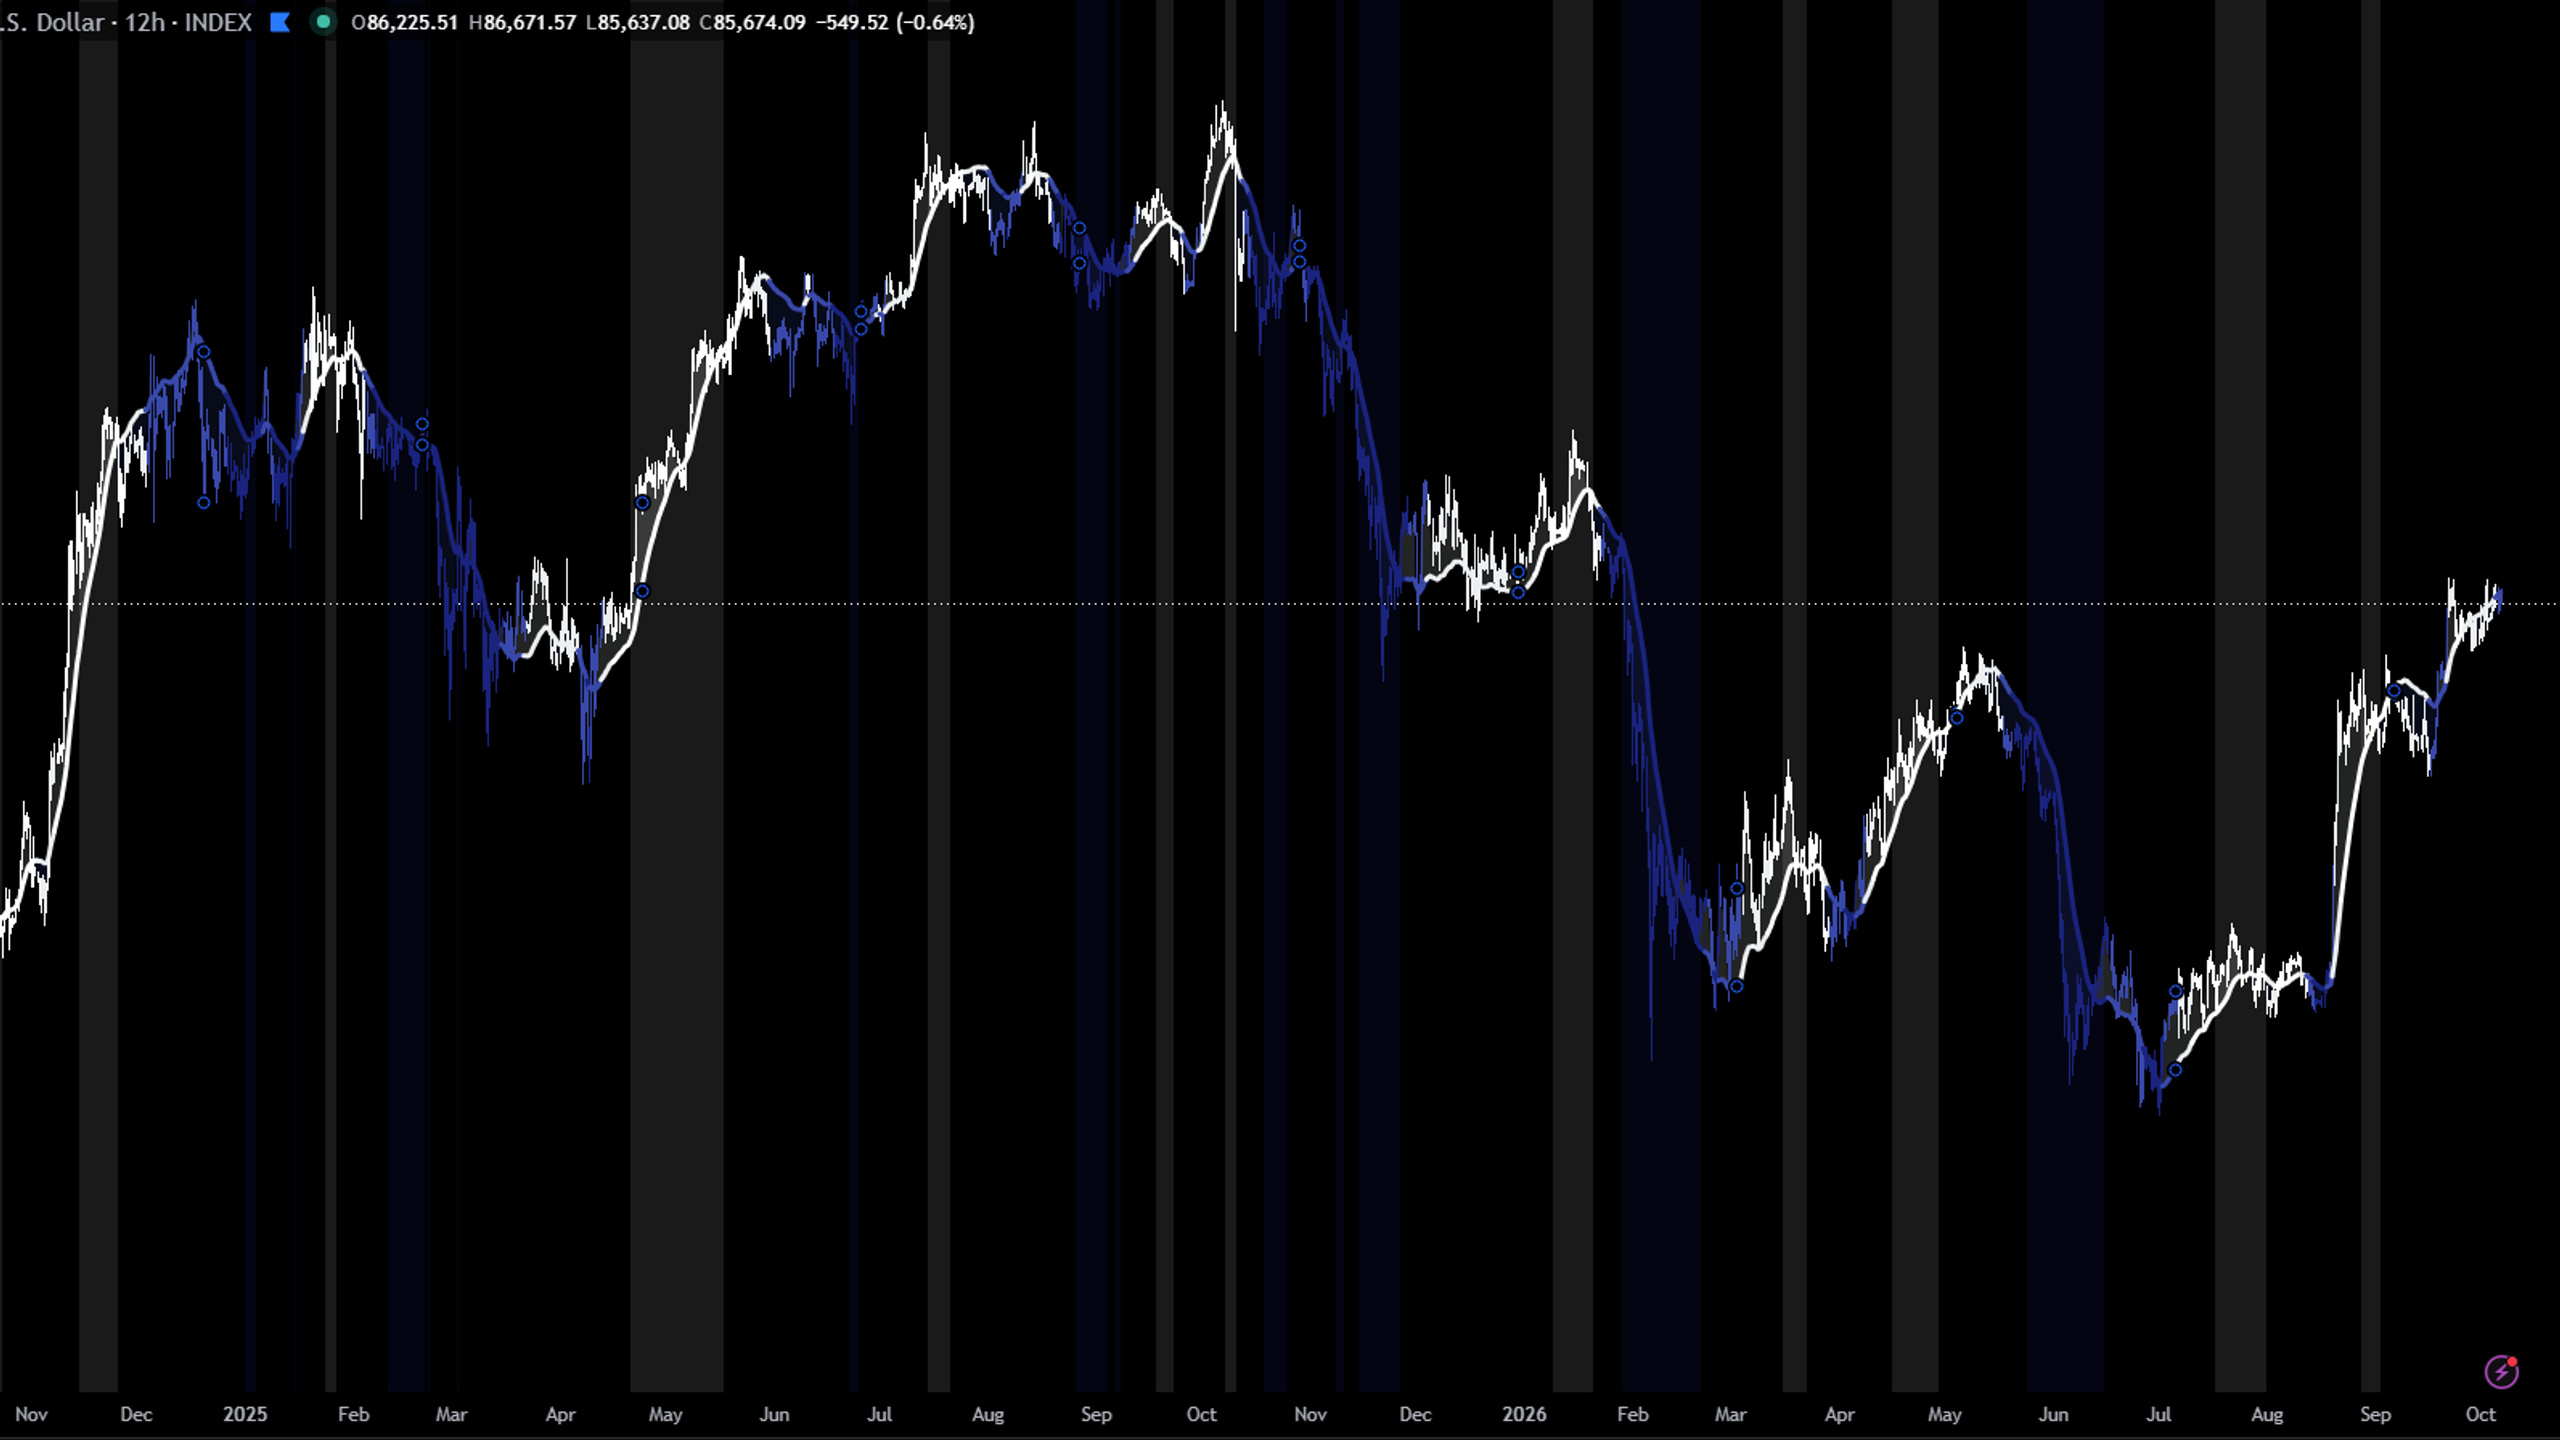Select the high value 86,671.57
This screenshot has width=2560, height=1440.
[x=530, y=22]
